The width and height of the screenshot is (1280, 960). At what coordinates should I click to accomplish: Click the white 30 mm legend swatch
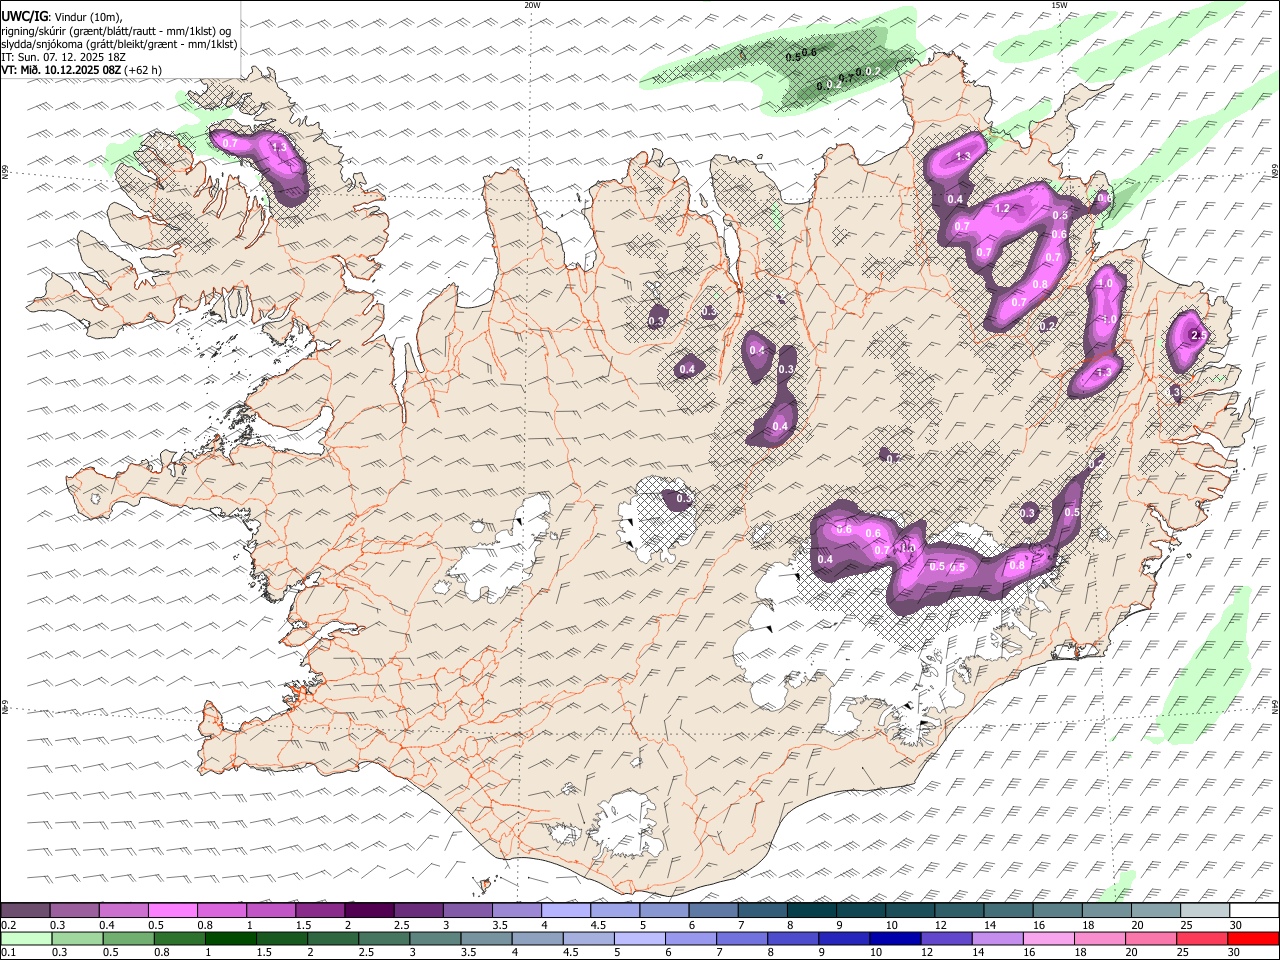tap(1254, 911)
